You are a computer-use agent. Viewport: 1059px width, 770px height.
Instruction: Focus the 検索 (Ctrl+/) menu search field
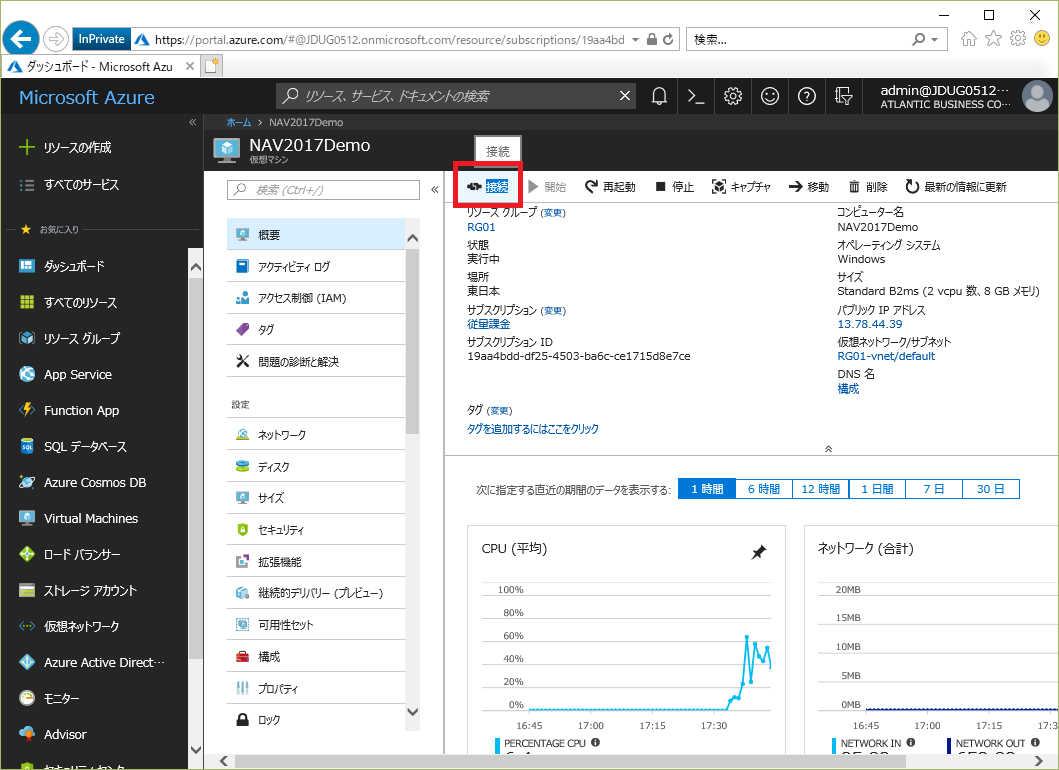pos(324,190)
